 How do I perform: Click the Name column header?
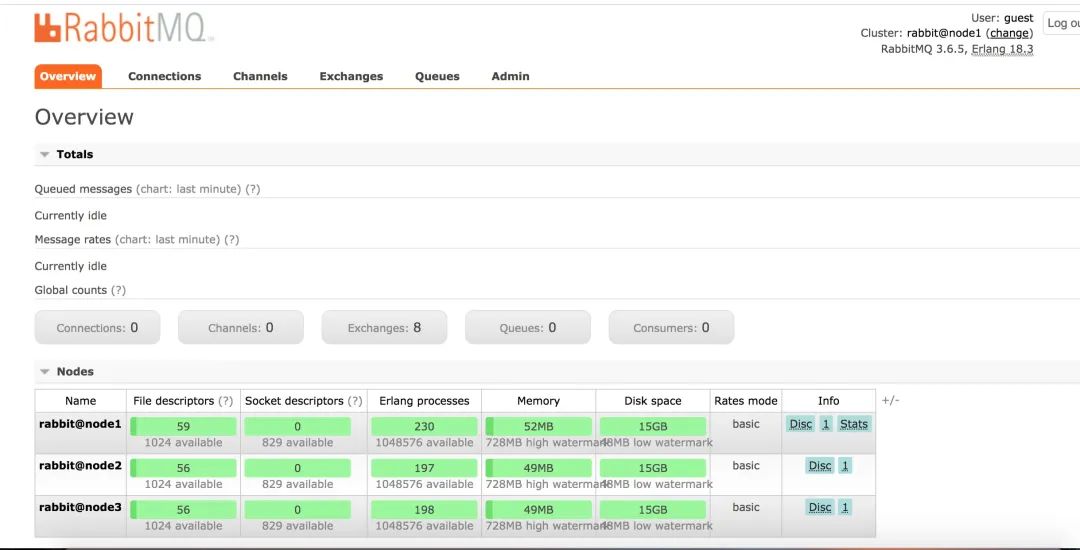[x=81, y=401]
